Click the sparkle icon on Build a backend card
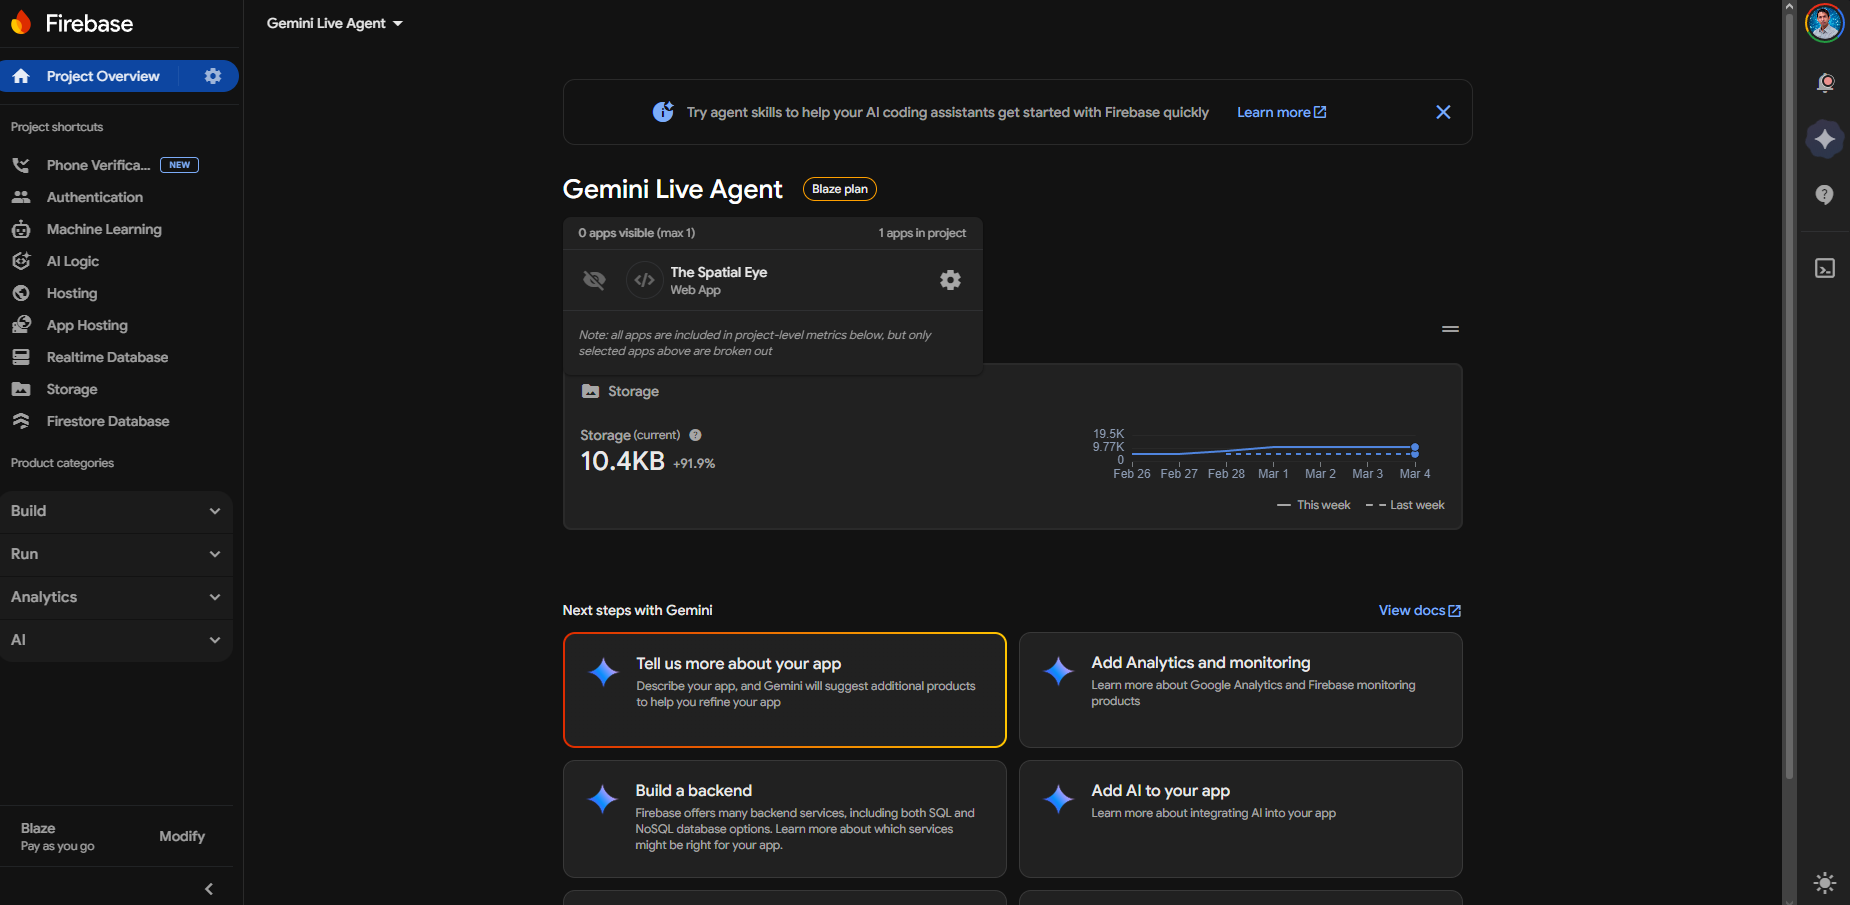The height and width of the screenshot is (905, 1850). tap(603, 799)
